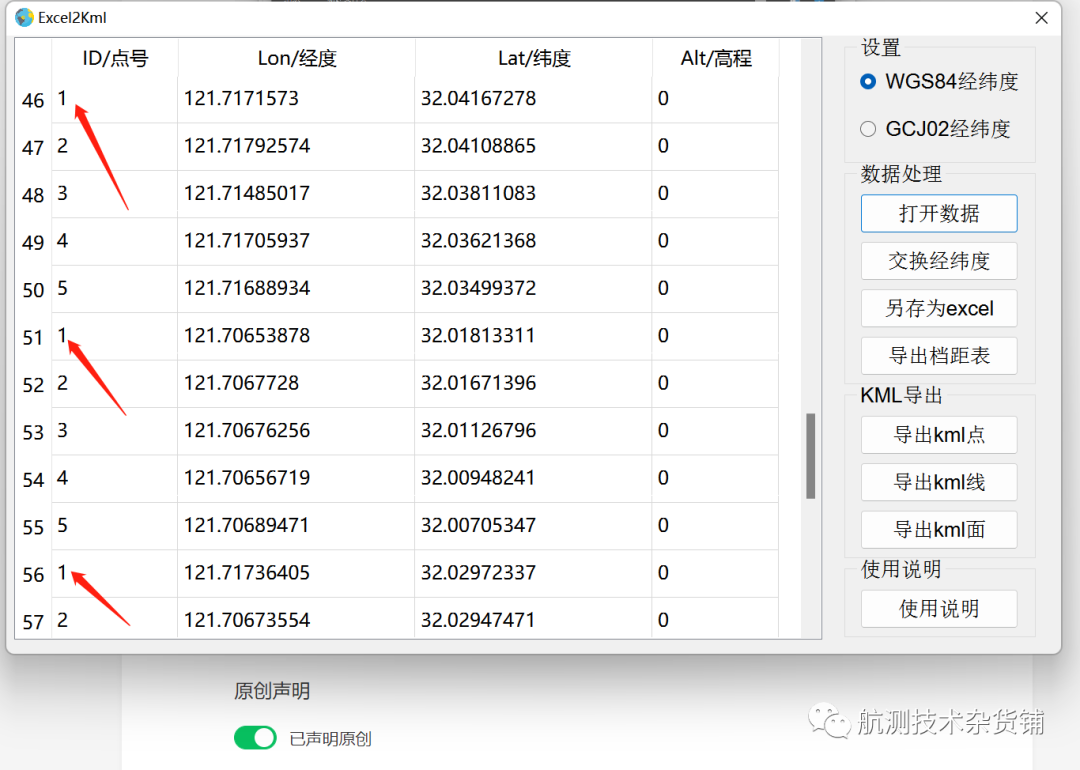Click the 交换经纬度 button
The image size is (1080, 770).
(x=938, y=261)
